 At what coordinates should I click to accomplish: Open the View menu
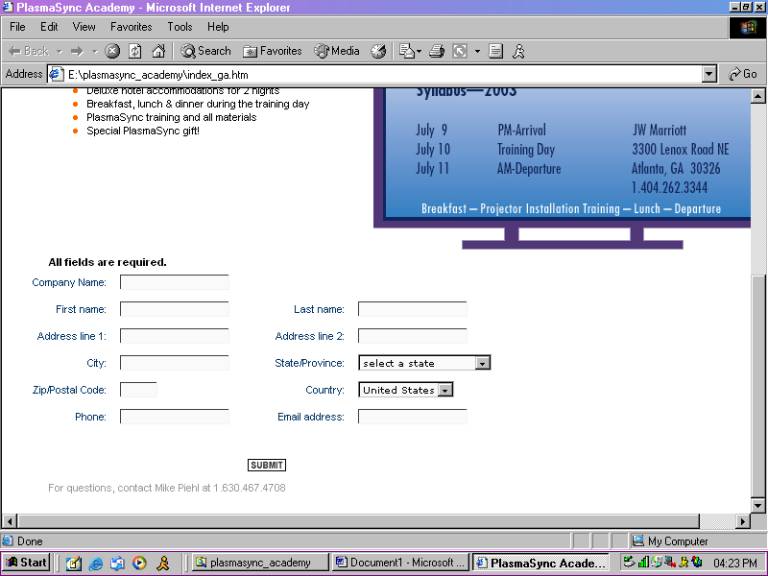84,27
